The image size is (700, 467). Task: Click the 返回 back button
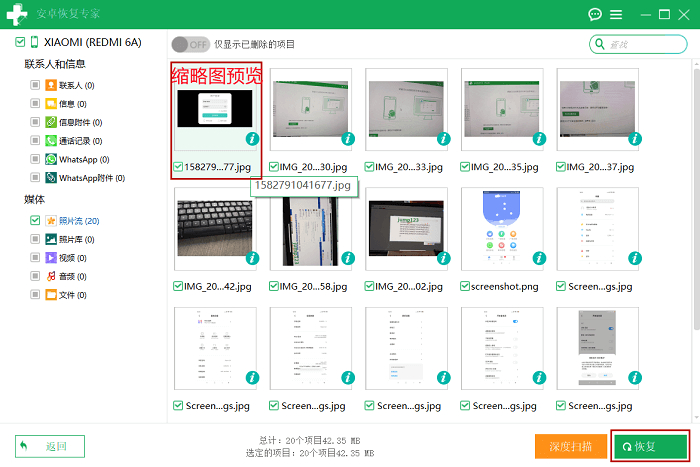tap(50, 446)
